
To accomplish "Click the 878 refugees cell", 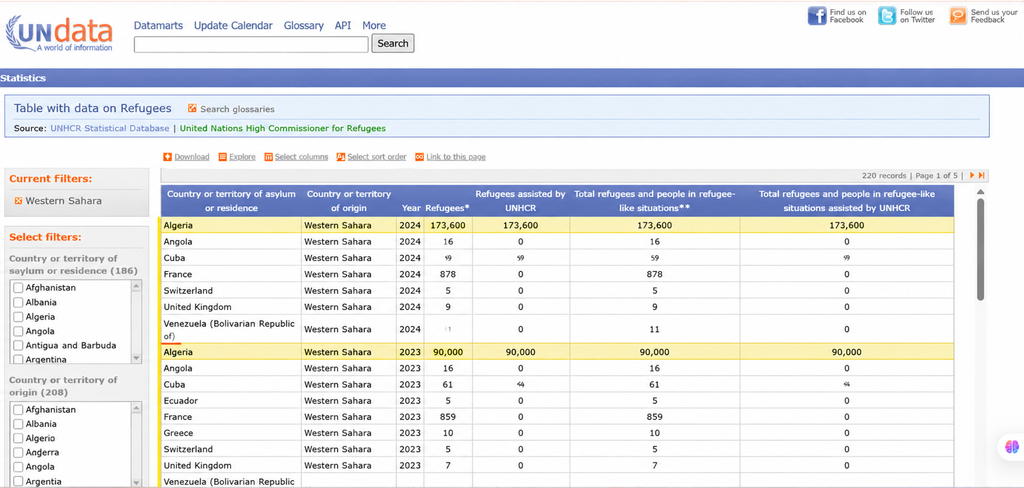I will coord(447,274).
